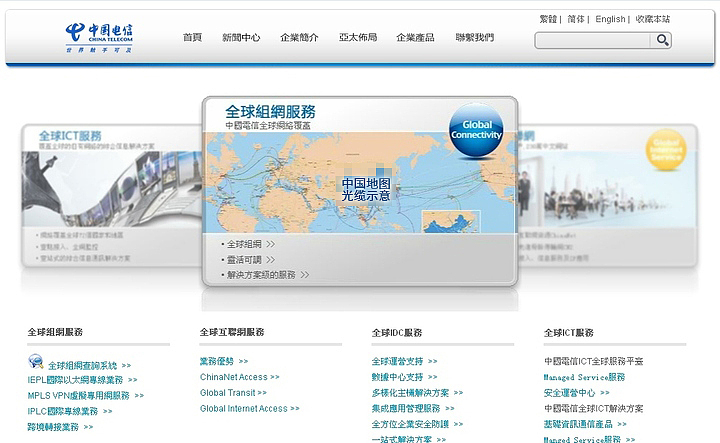The width and height of the screenshot is (720, 443).
Task: Open the 中國電信全球ICT解決方案 link
Action: [594, 408]
